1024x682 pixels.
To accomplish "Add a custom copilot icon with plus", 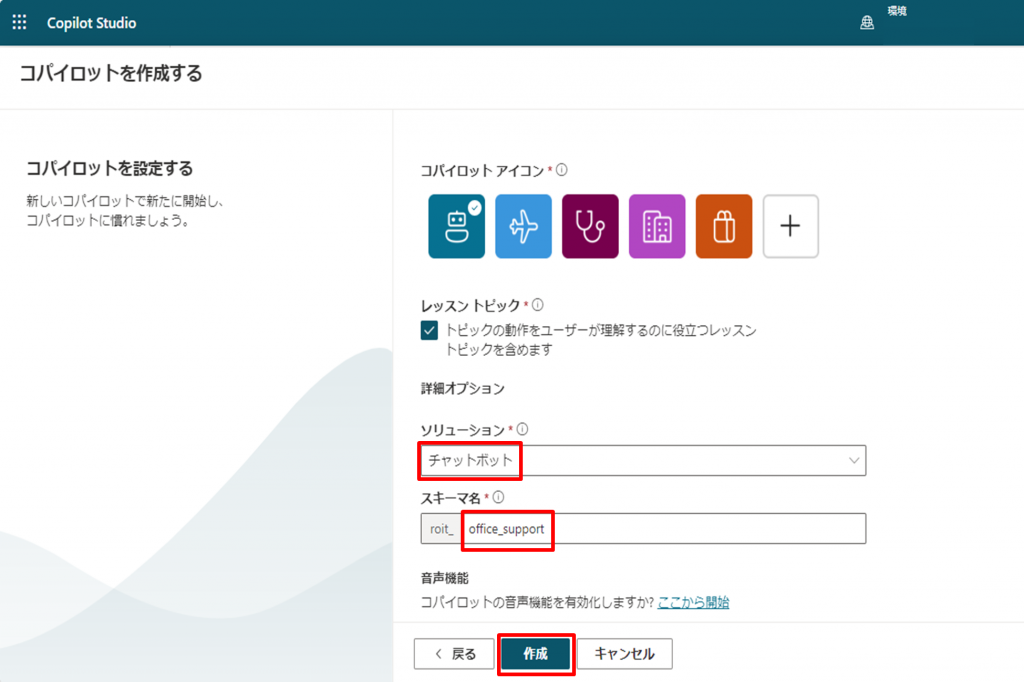I will point(790,226).
